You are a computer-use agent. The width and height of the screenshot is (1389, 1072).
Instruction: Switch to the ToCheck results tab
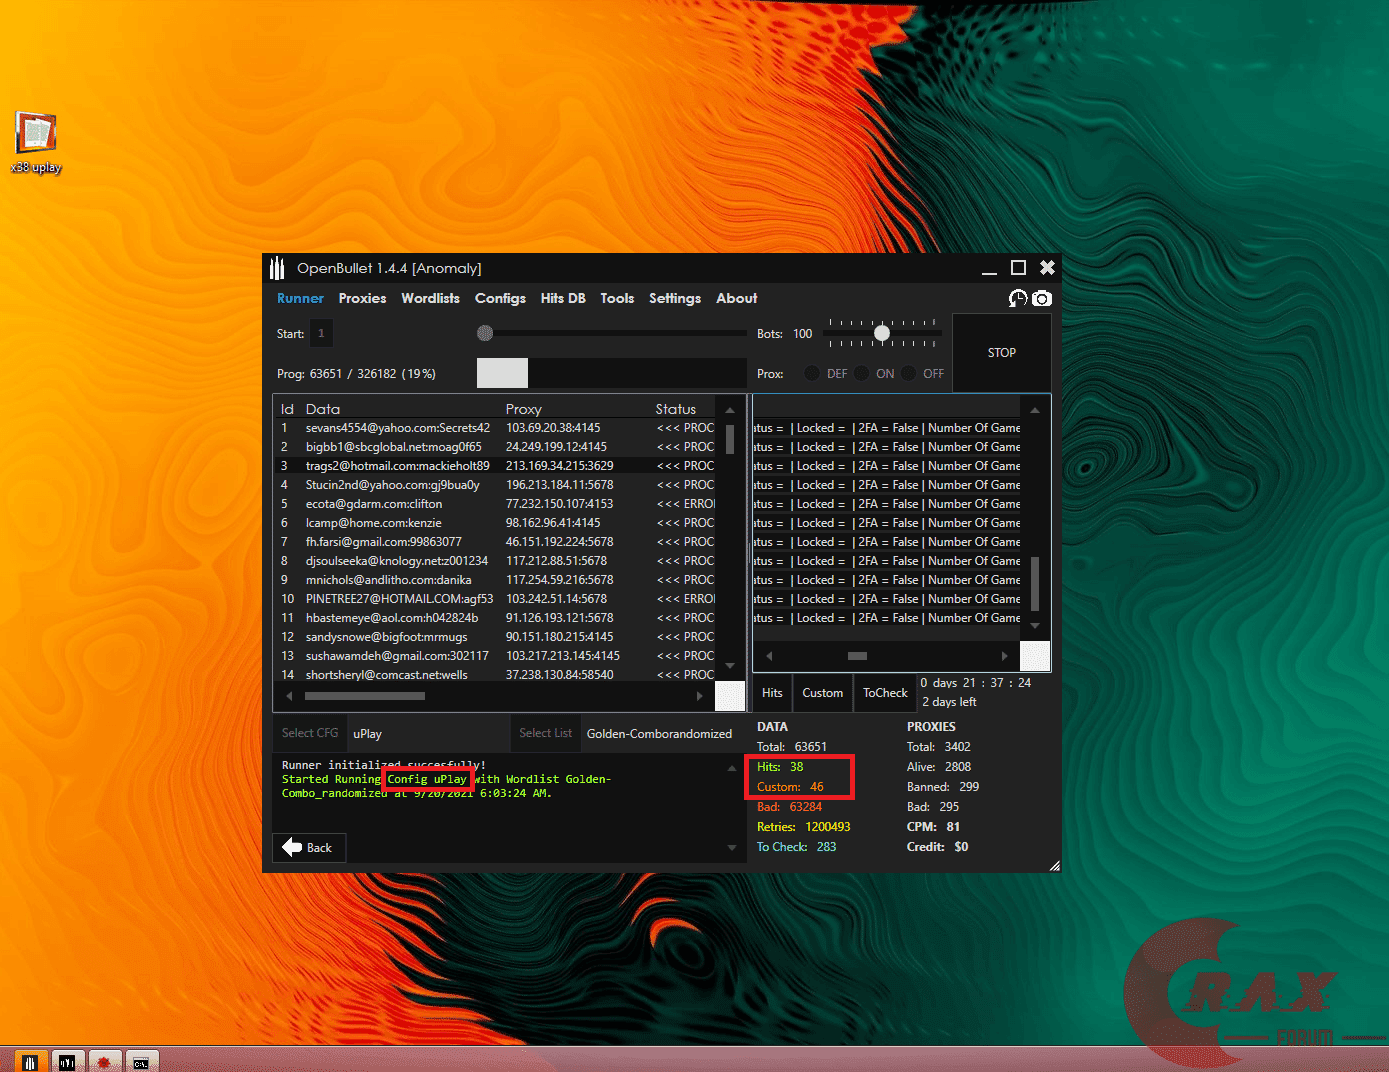884,692
